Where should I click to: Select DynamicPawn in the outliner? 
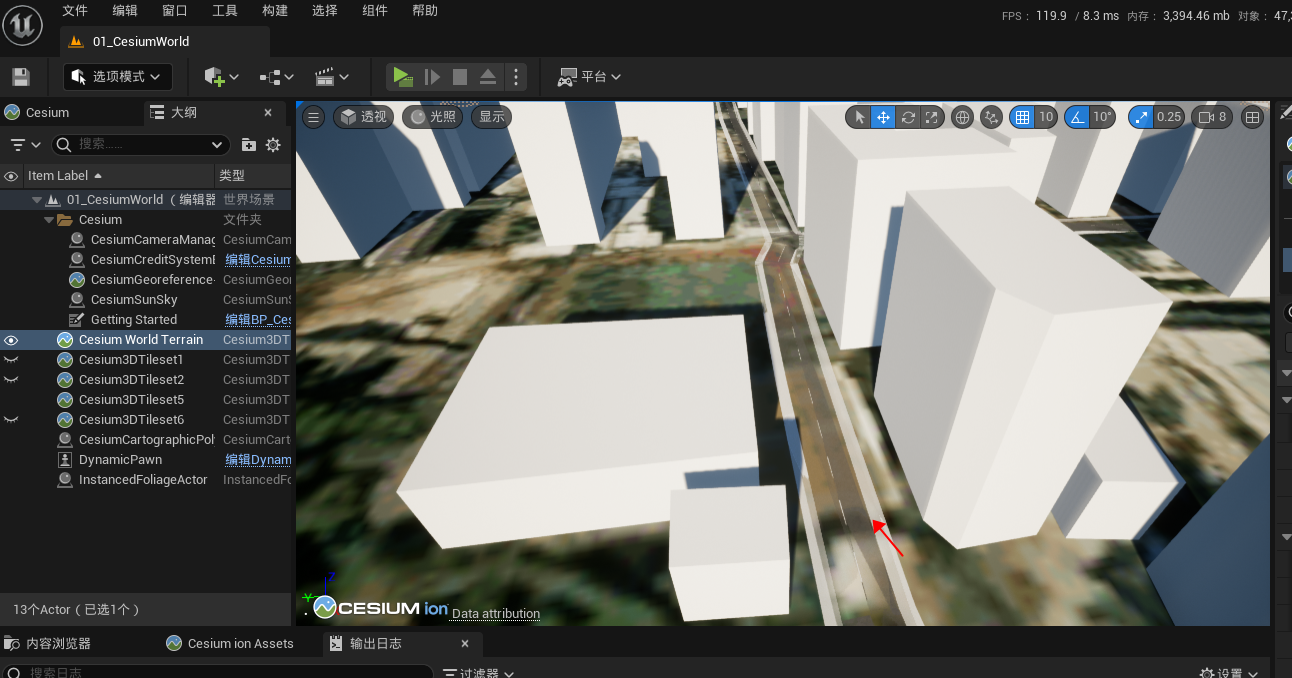[120, 460]
